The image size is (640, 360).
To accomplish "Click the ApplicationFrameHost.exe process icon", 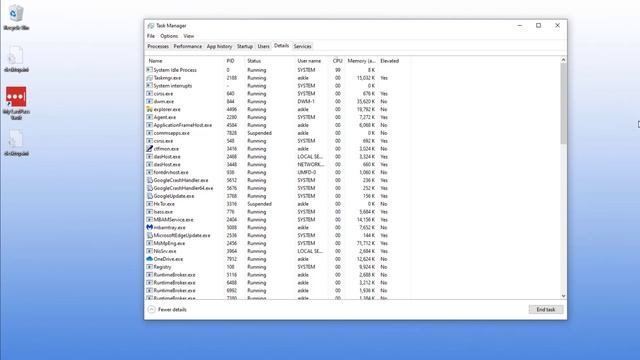I will click(149, 125).
